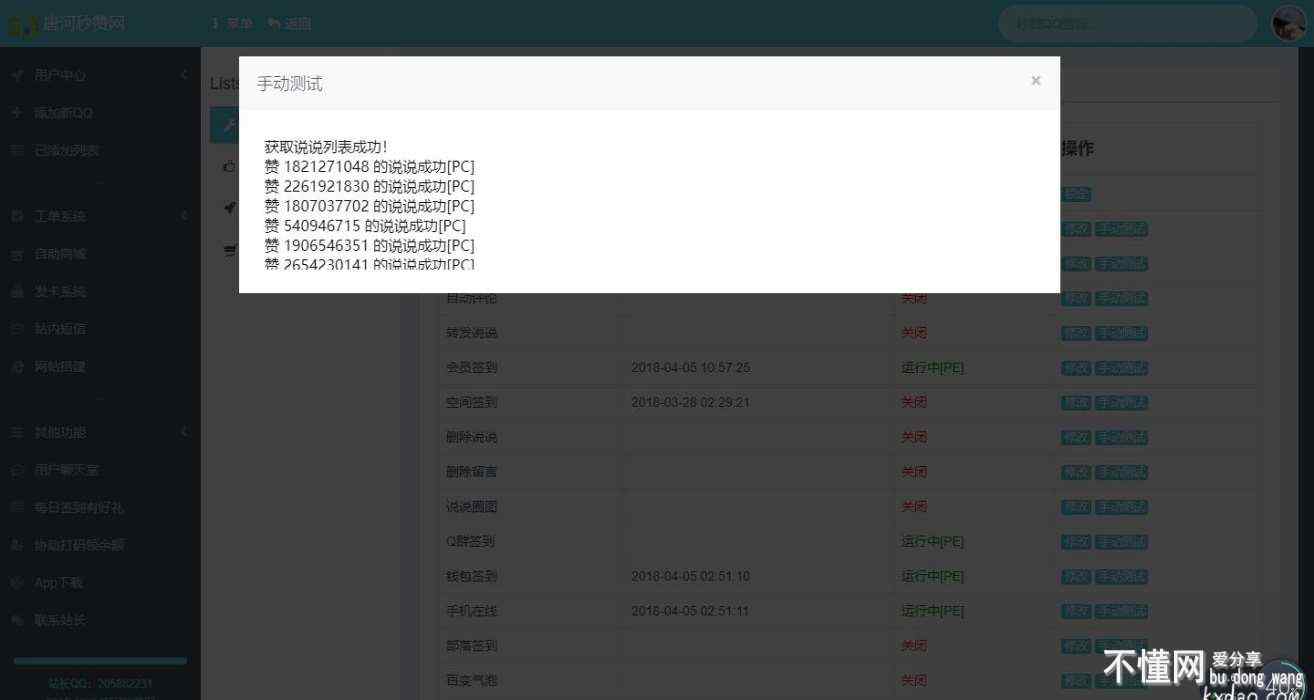Close the 手动测试 dialog with the × button
Viewport: 1314px width, 700px height.
[x=1036, y=81]
